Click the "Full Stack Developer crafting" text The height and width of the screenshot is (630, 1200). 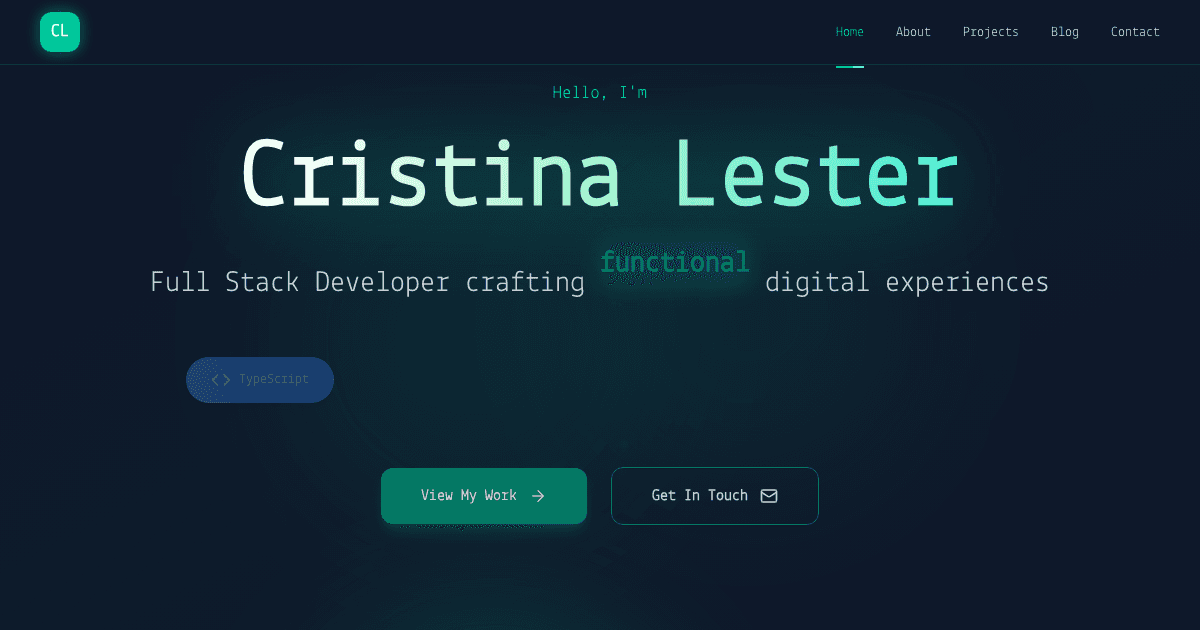pos(367,282)
